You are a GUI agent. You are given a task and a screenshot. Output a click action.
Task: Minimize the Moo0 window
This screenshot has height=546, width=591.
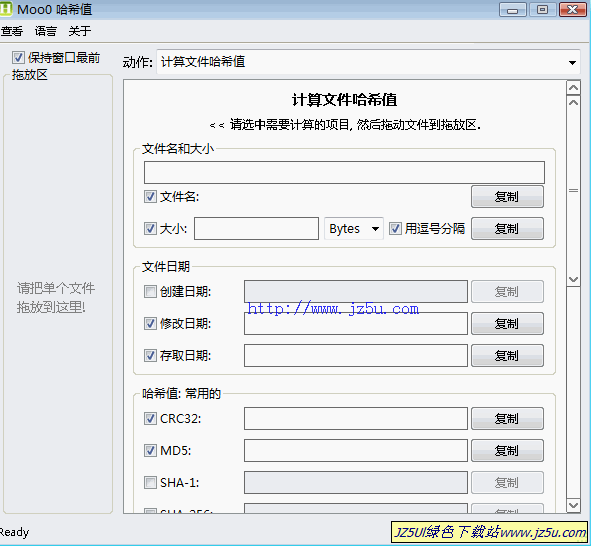point(513,10)
